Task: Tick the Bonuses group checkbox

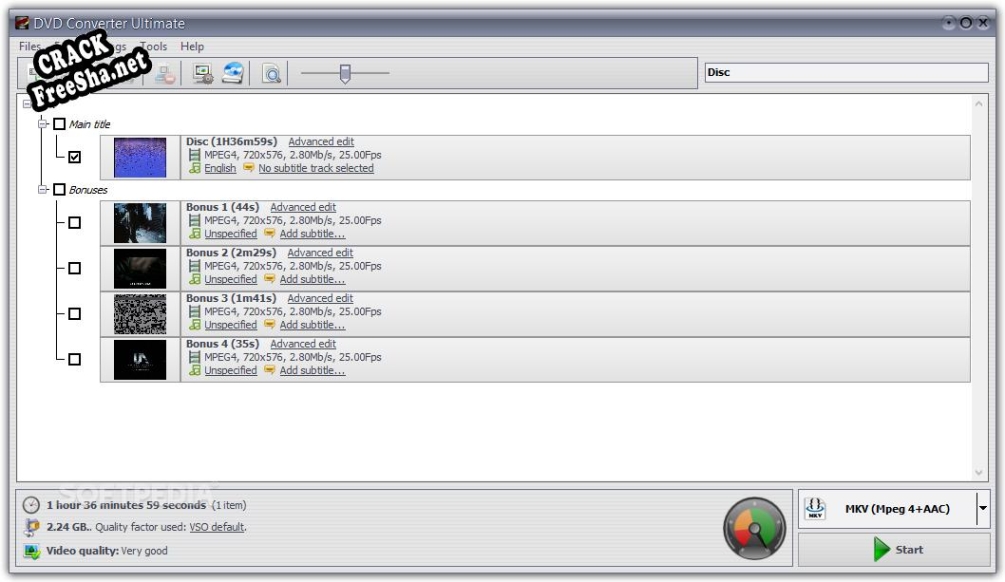Action: [x=59, y=189]
